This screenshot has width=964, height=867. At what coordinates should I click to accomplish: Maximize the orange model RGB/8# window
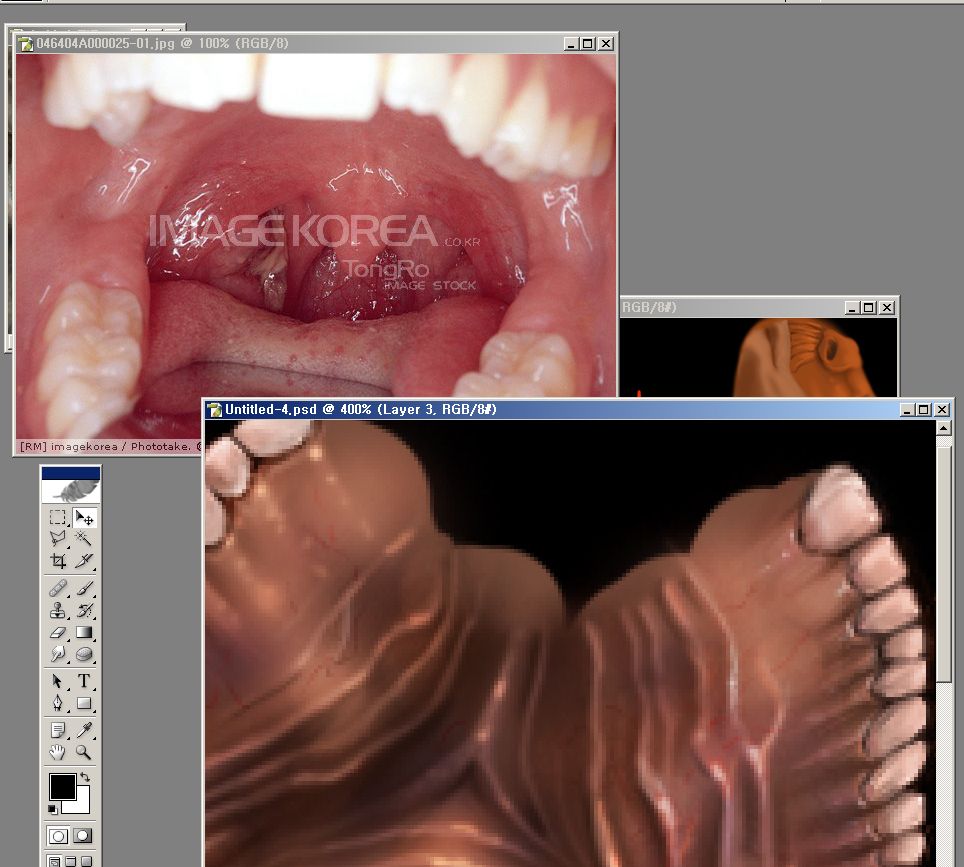pos(869,307)
